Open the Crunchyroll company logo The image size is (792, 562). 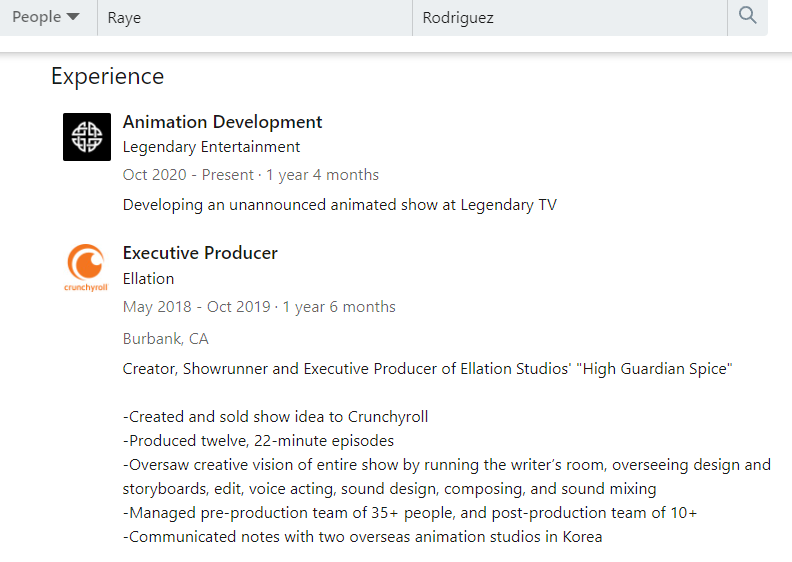tap(86, 268)
